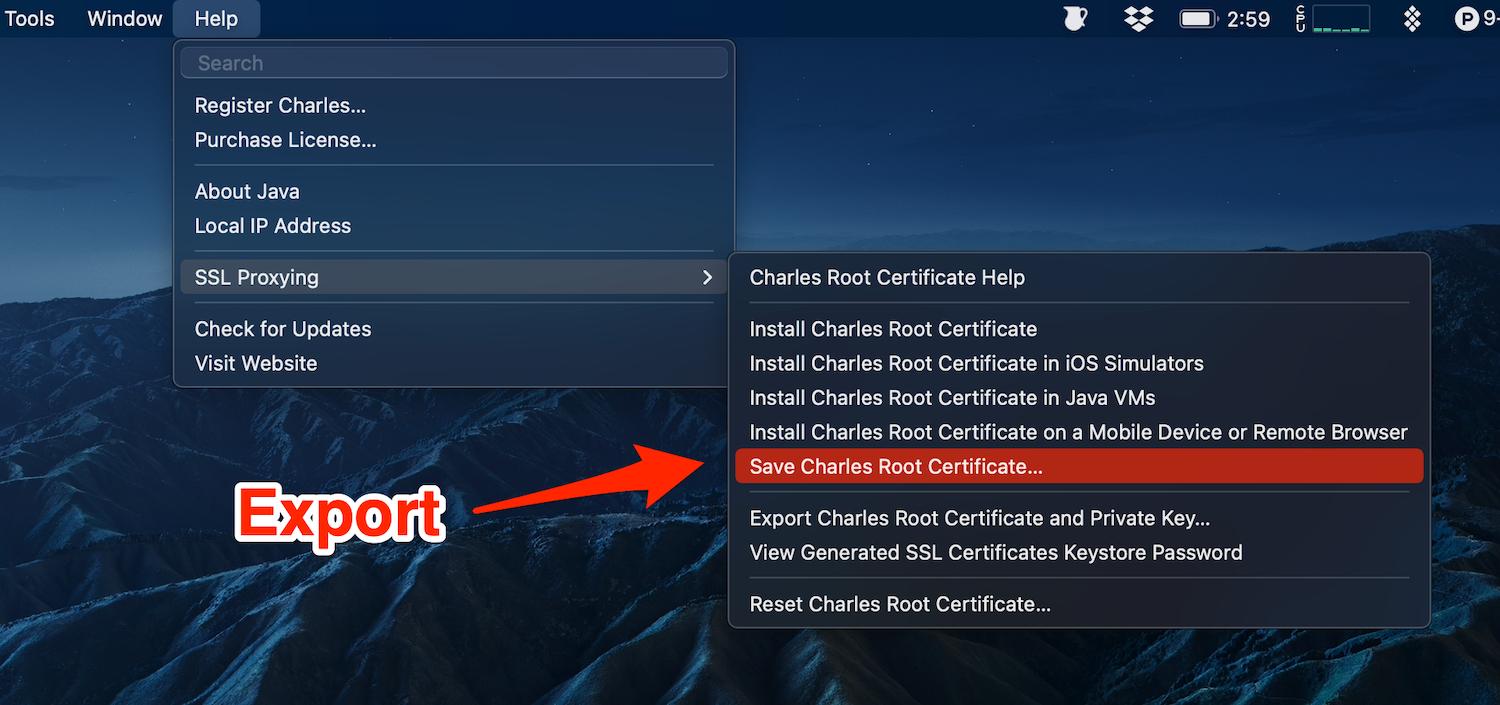Screen dimensions: 1500x705
Task: Click the circled P menu bar icon
Action: pyautogui.click(x=1467, y=19)
